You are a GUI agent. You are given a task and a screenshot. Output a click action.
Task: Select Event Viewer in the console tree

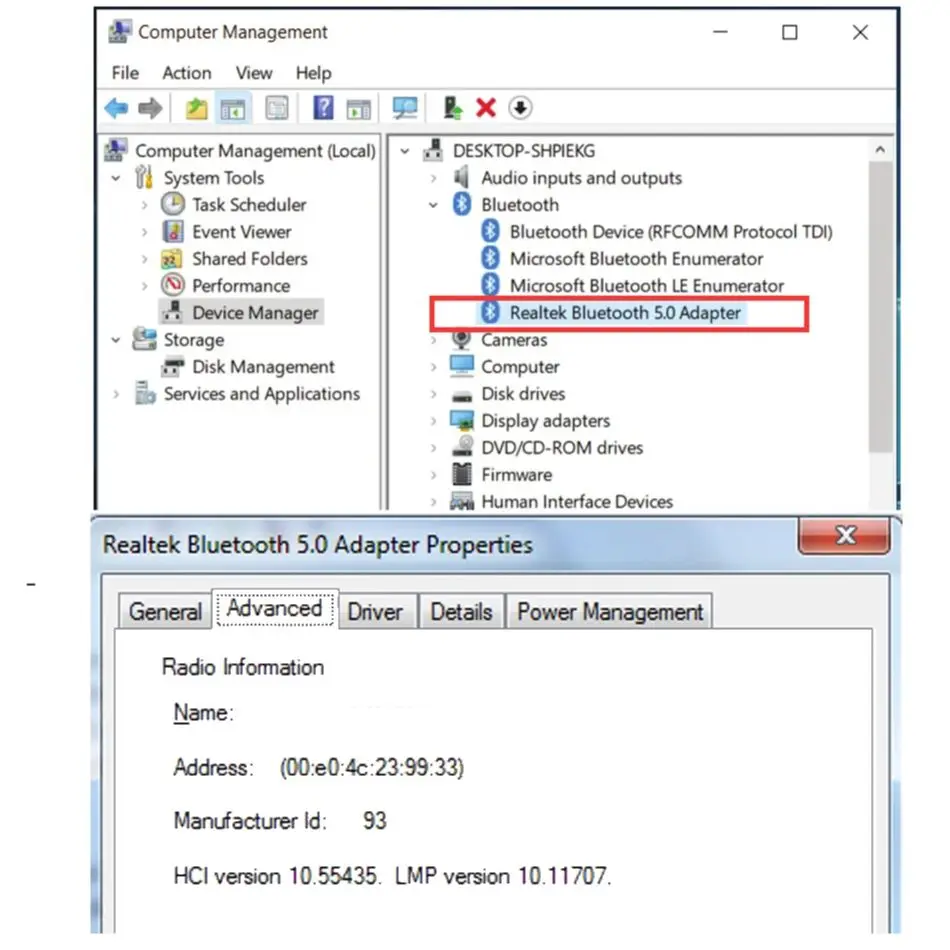(241, 232)
